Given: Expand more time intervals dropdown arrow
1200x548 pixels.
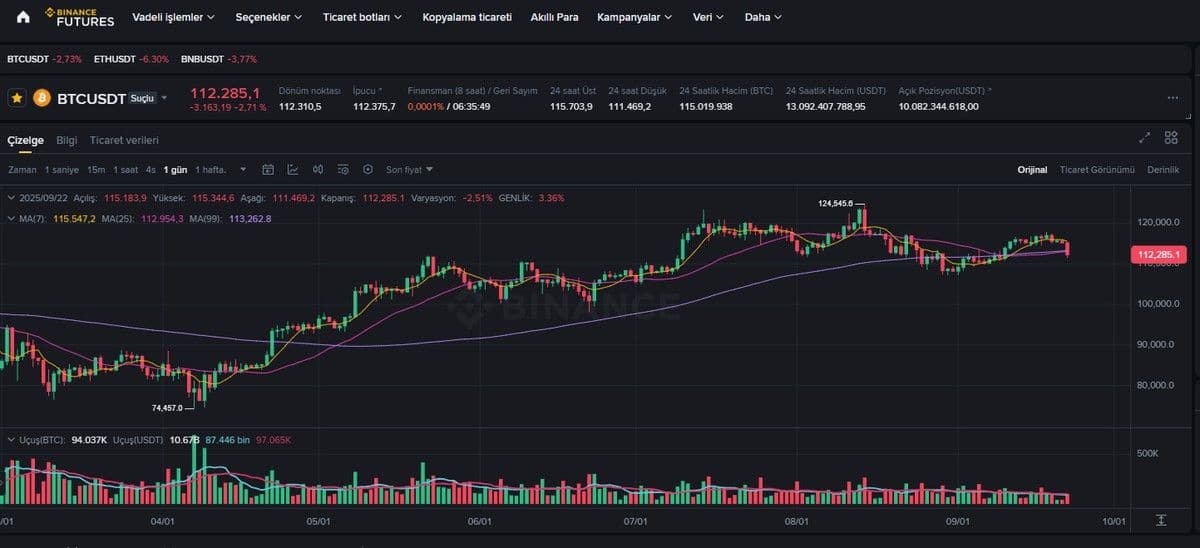Looking at the screenshot, I should tap(243, 170).
